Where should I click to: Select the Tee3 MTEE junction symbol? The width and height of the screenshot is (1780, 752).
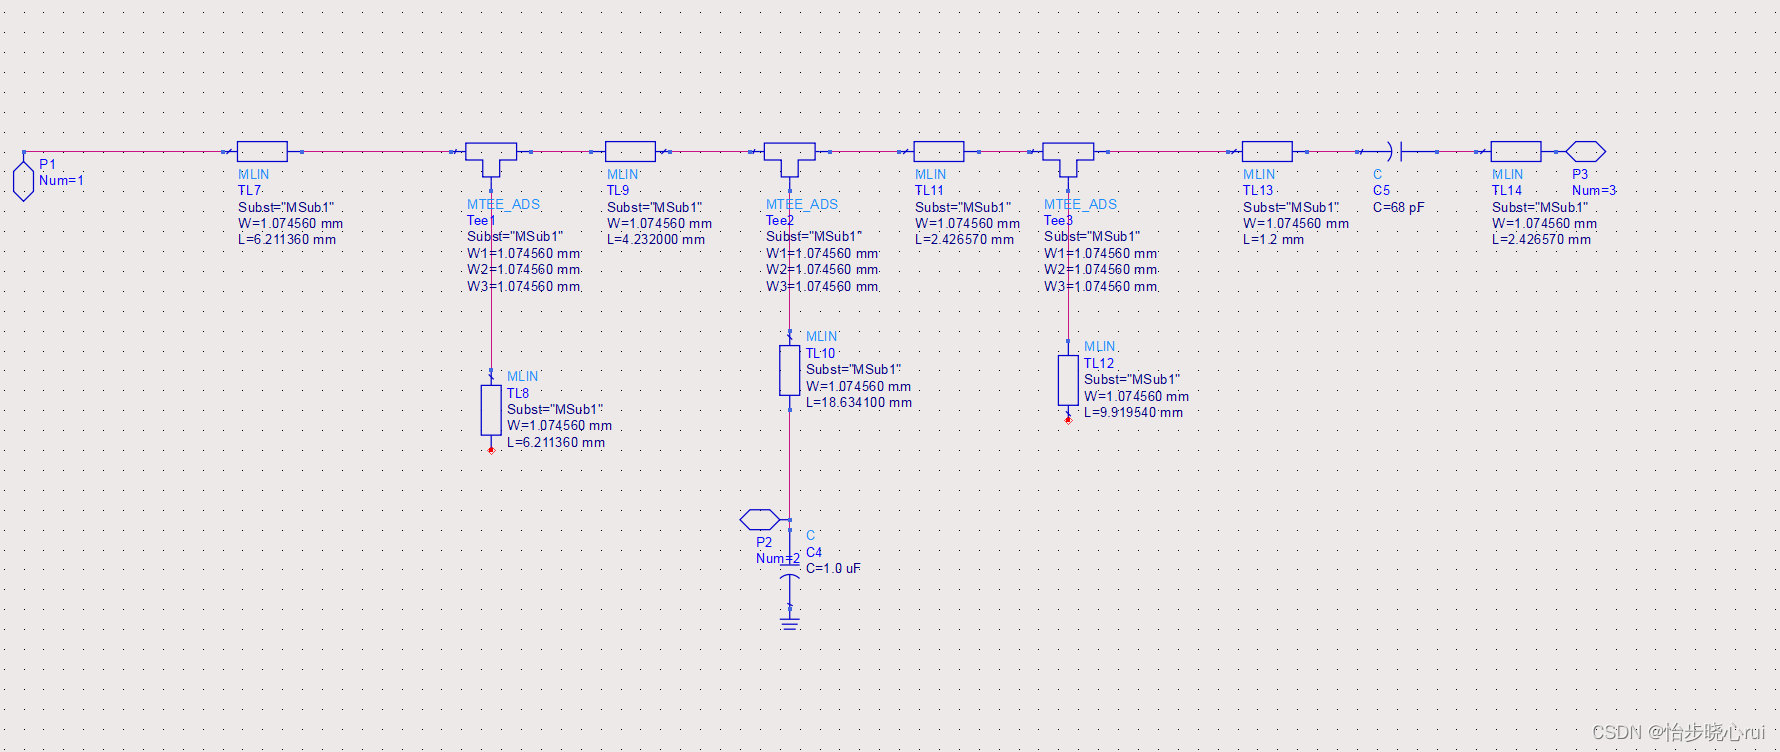[1068, 158]
